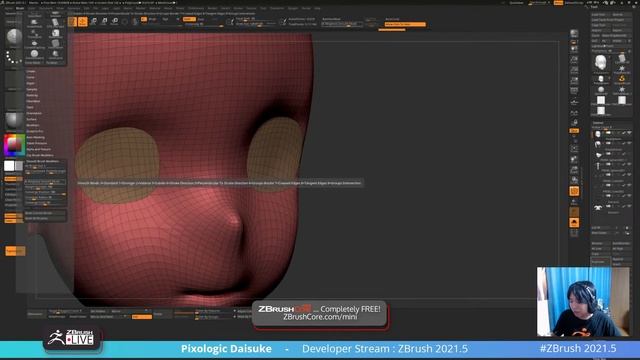Switch to the Move transform tool
This screenshot has width=640, height=360.
pos(93,22)
